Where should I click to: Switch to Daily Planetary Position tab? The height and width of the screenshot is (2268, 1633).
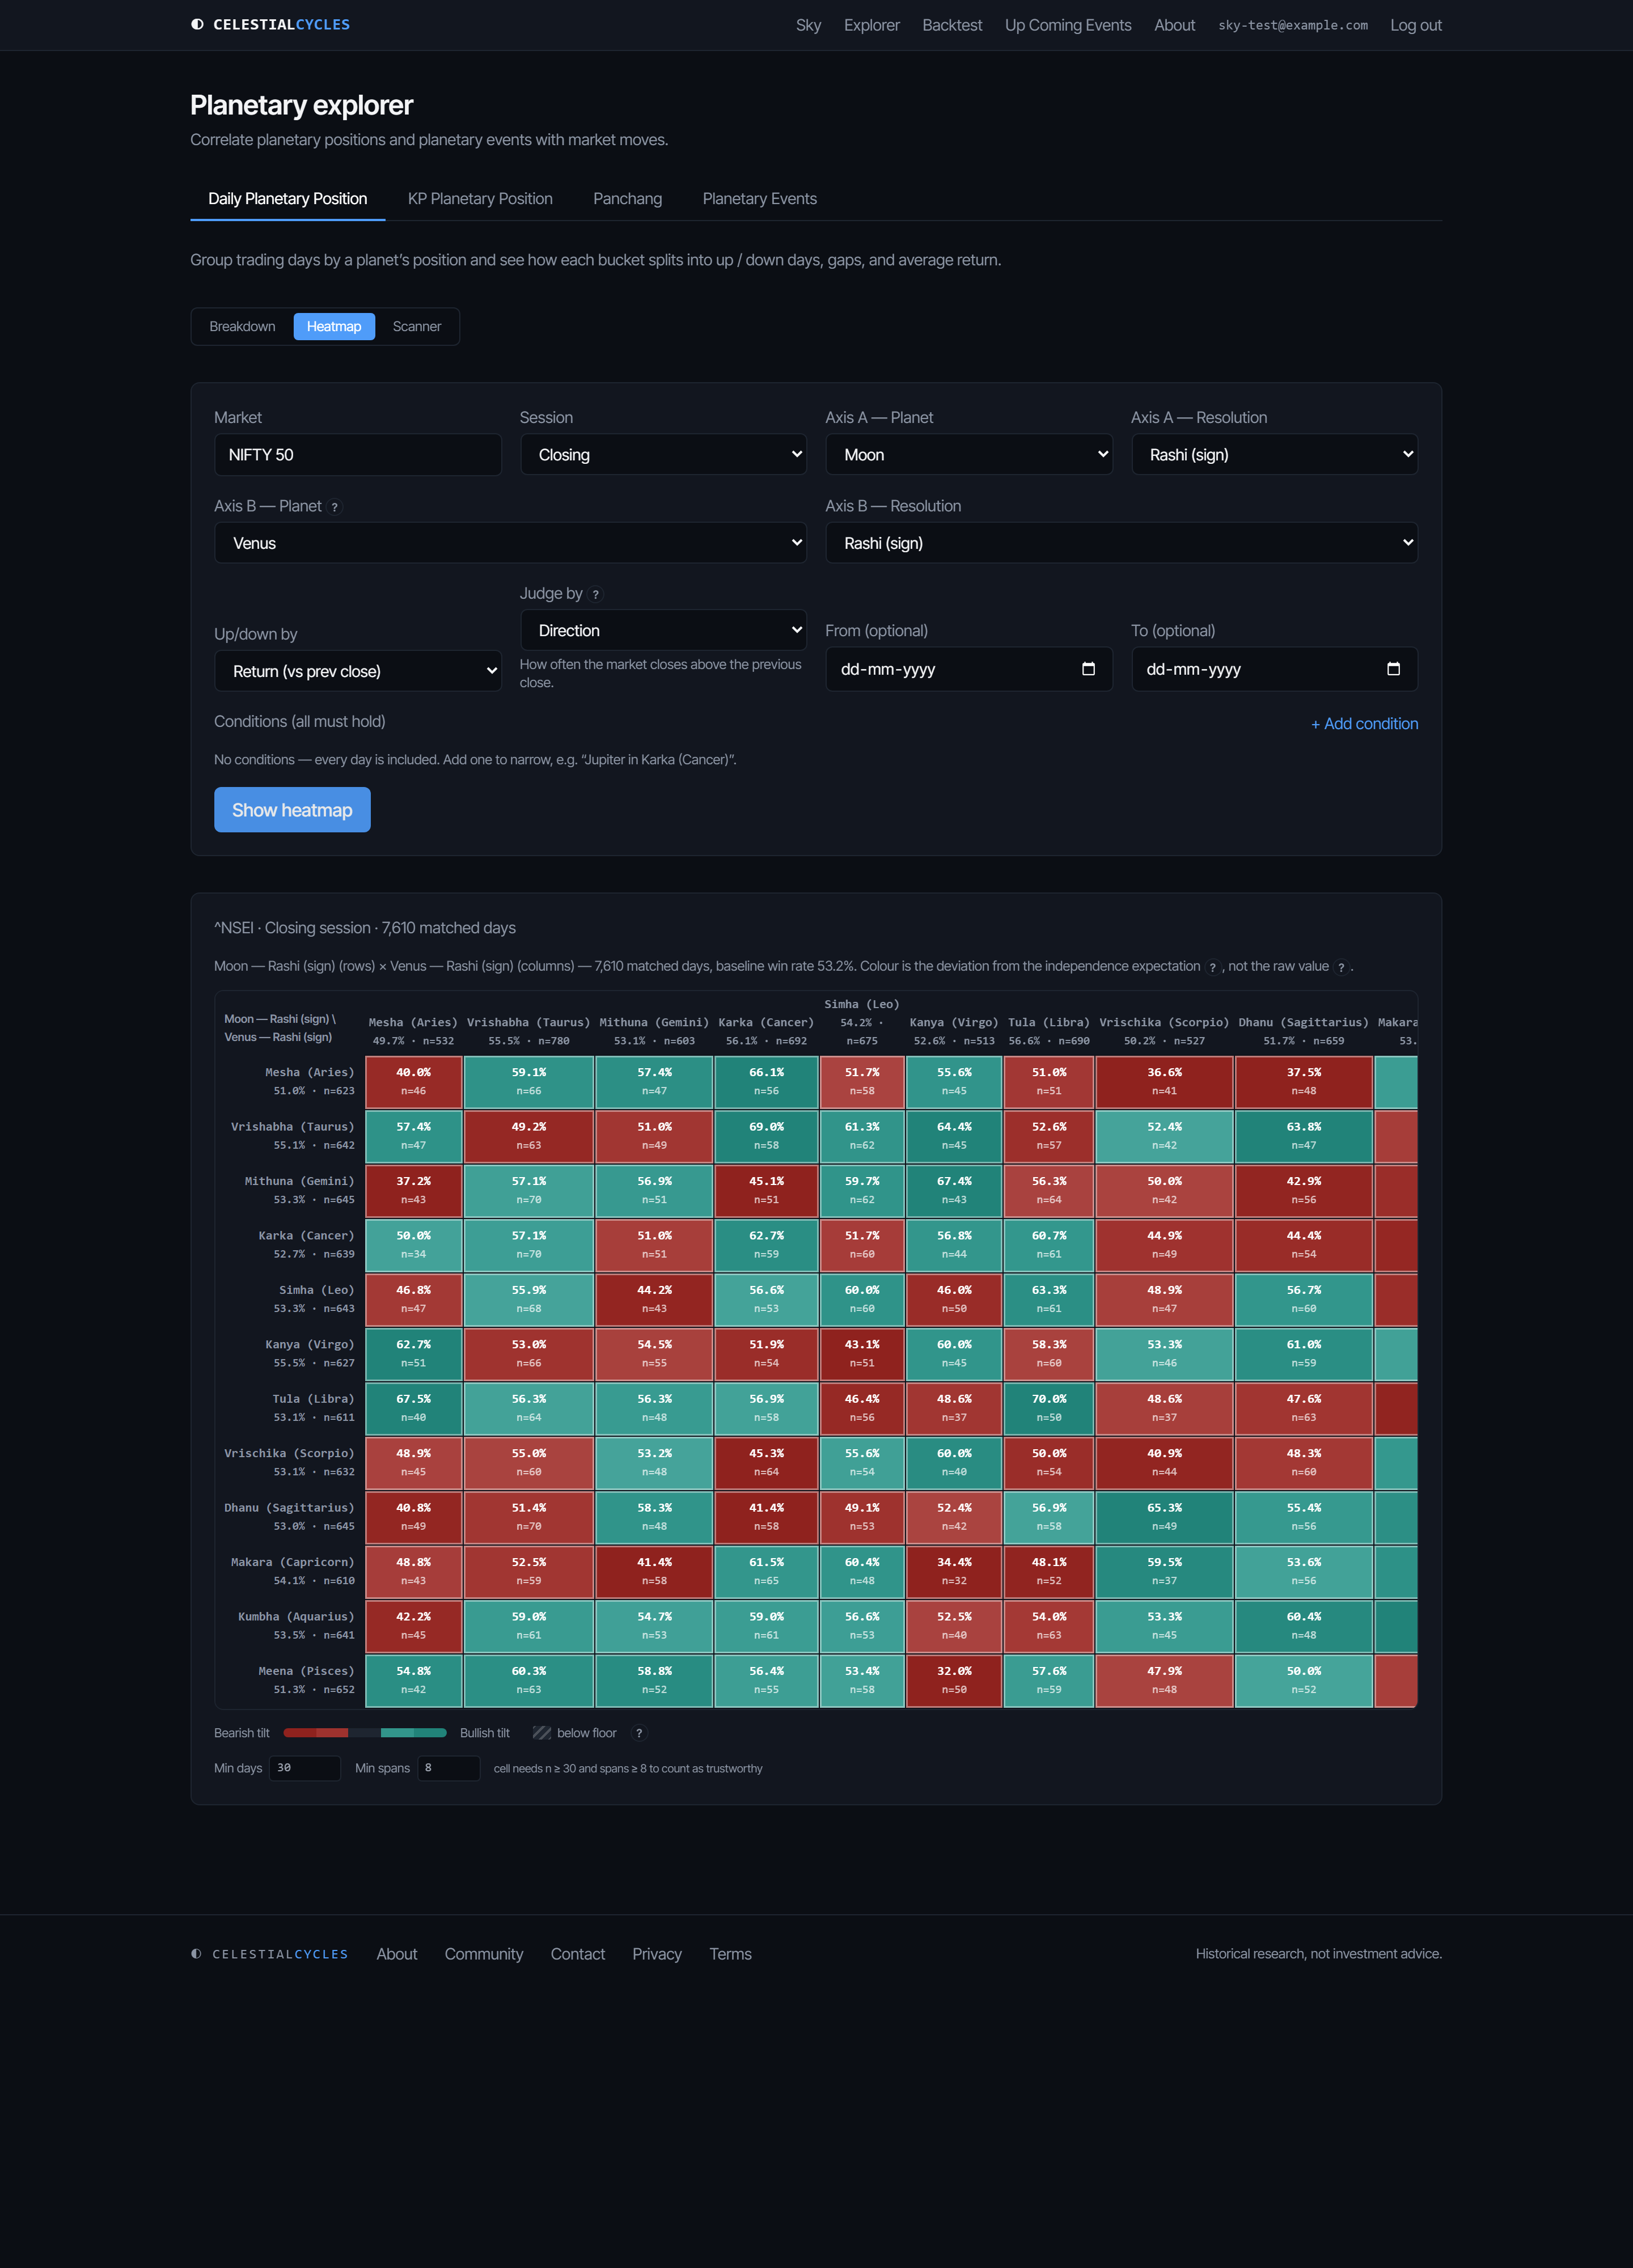pos(288,199)
